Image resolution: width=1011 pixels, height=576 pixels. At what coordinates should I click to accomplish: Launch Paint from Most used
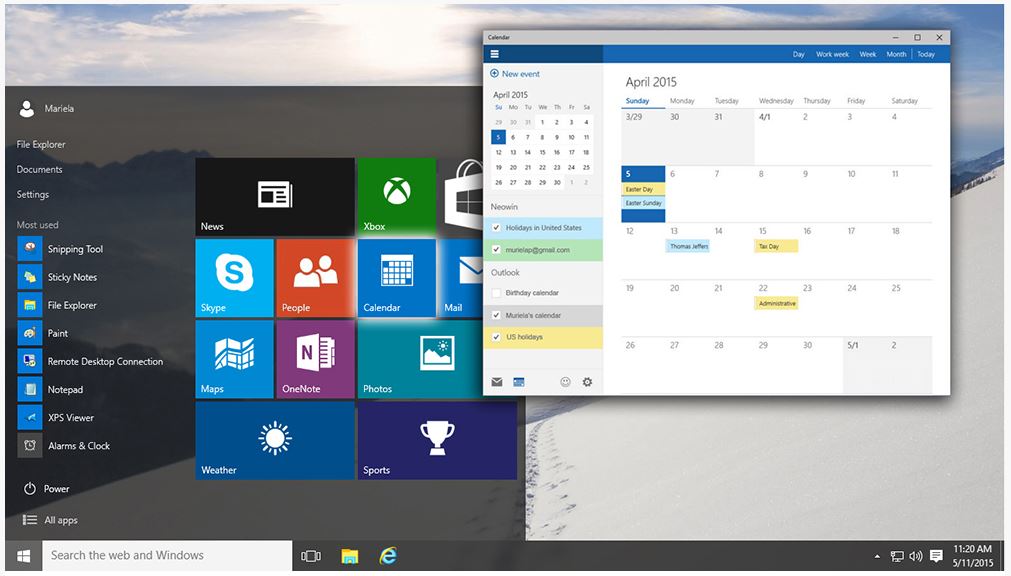coord(44,333)
